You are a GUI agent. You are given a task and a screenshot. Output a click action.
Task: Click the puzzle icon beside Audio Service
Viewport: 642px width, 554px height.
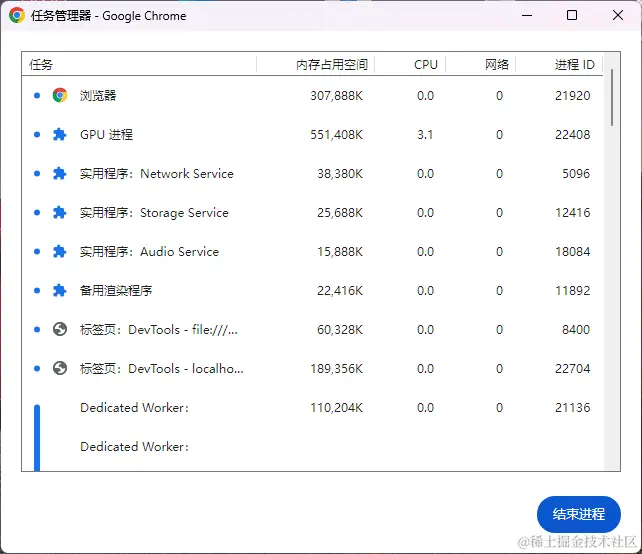tap(60, 251)
